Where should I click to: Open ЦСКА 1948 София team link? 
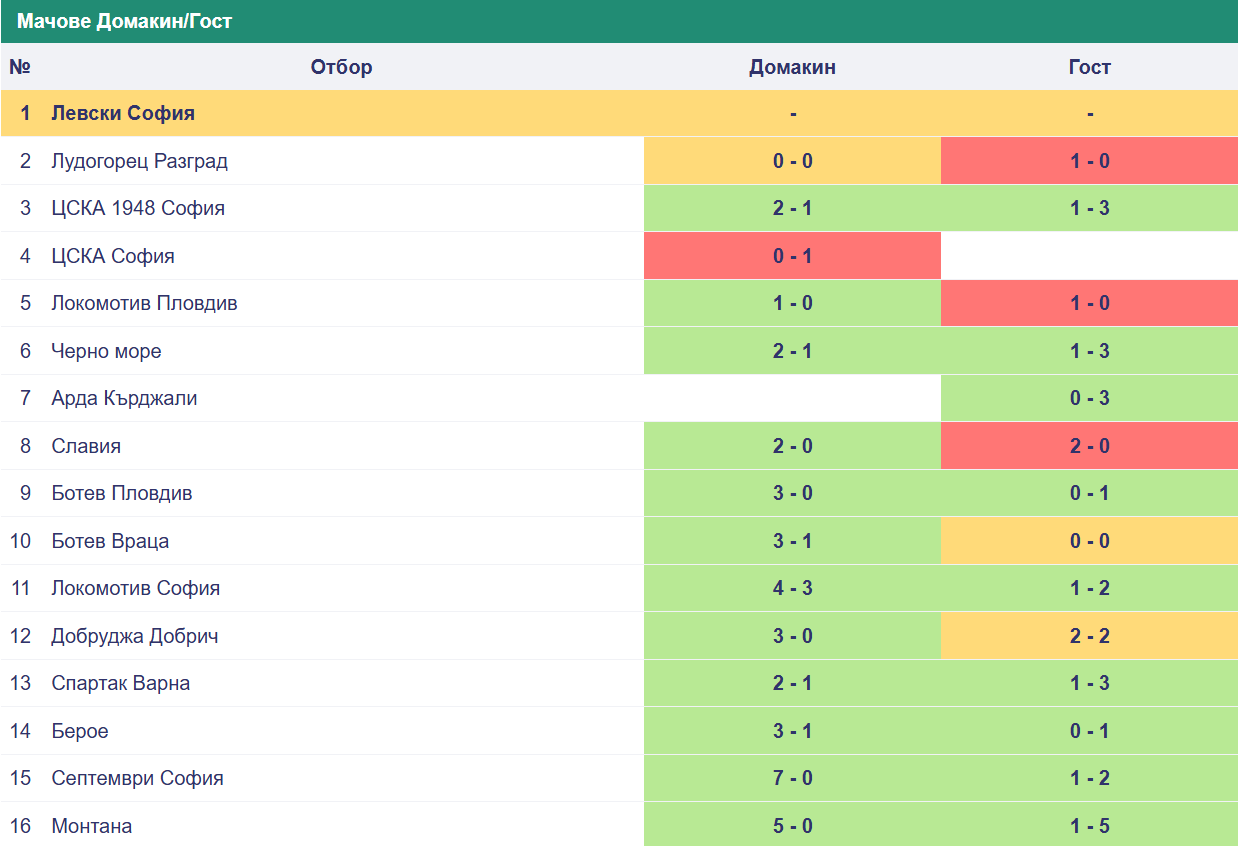point(138,208)
